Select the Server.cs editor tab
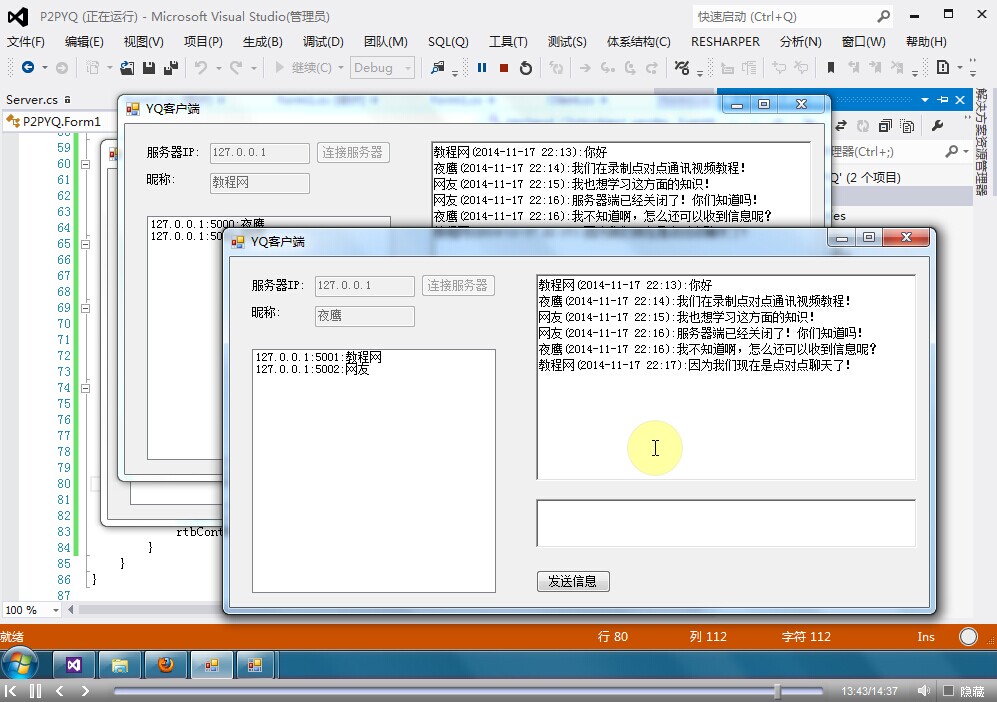Screen dimensions: 997x702 point(32,100)
